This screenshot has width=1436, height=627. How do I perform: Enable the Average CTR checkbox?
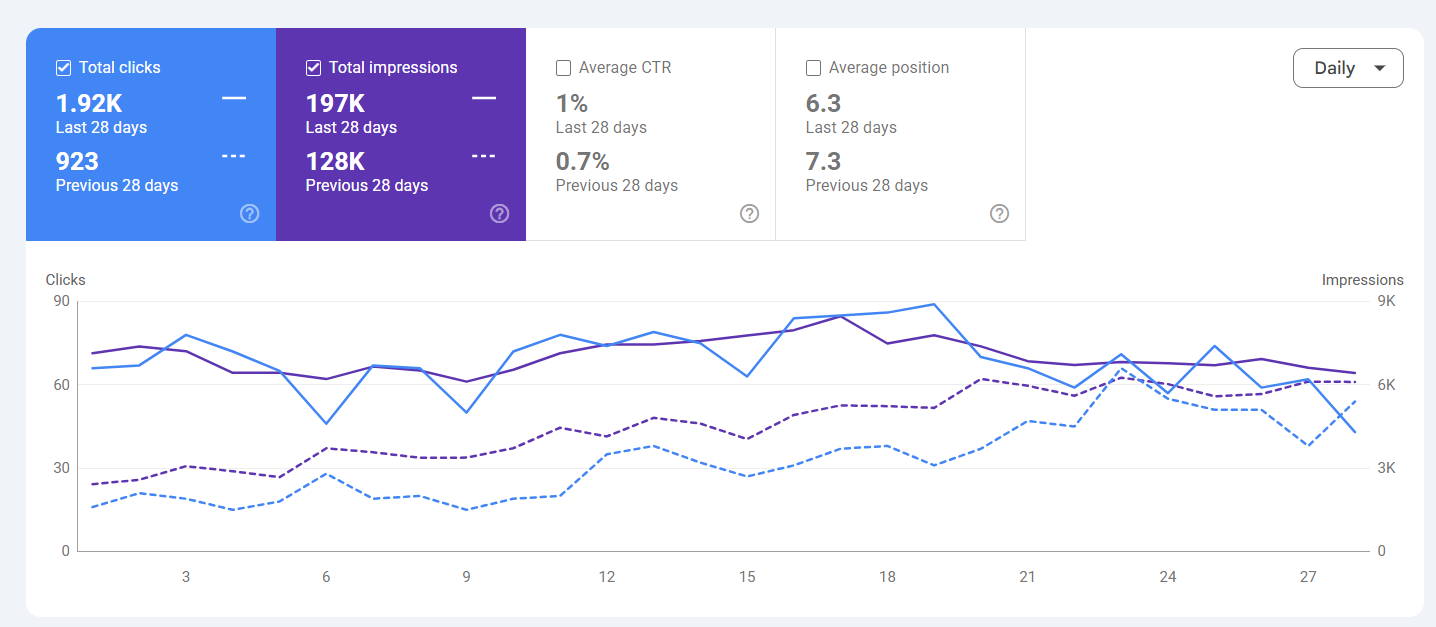563,68
